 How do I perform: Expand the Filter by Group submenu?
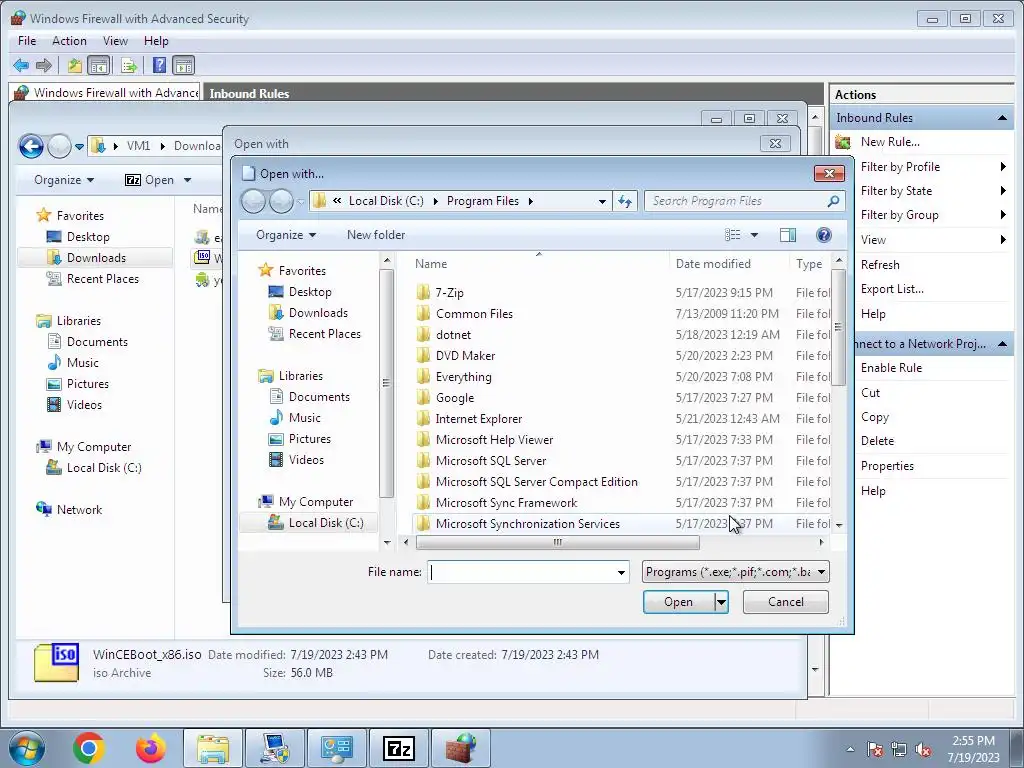(1003, 215)
